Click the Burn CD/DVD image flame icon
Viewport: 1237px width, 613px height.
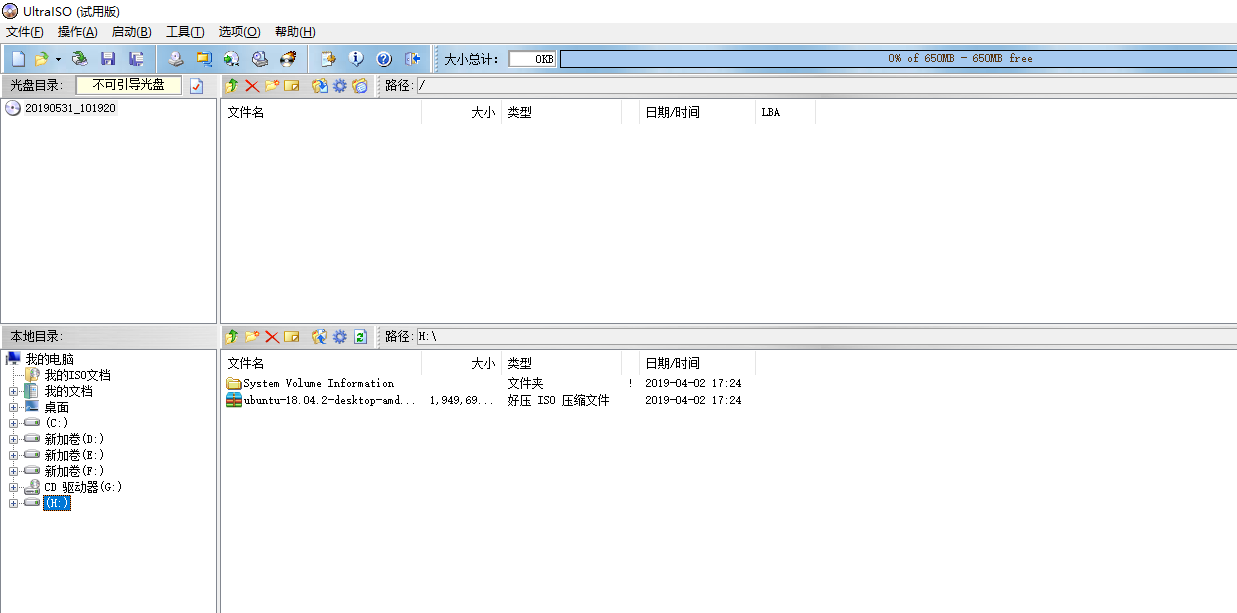pos(288,59)
